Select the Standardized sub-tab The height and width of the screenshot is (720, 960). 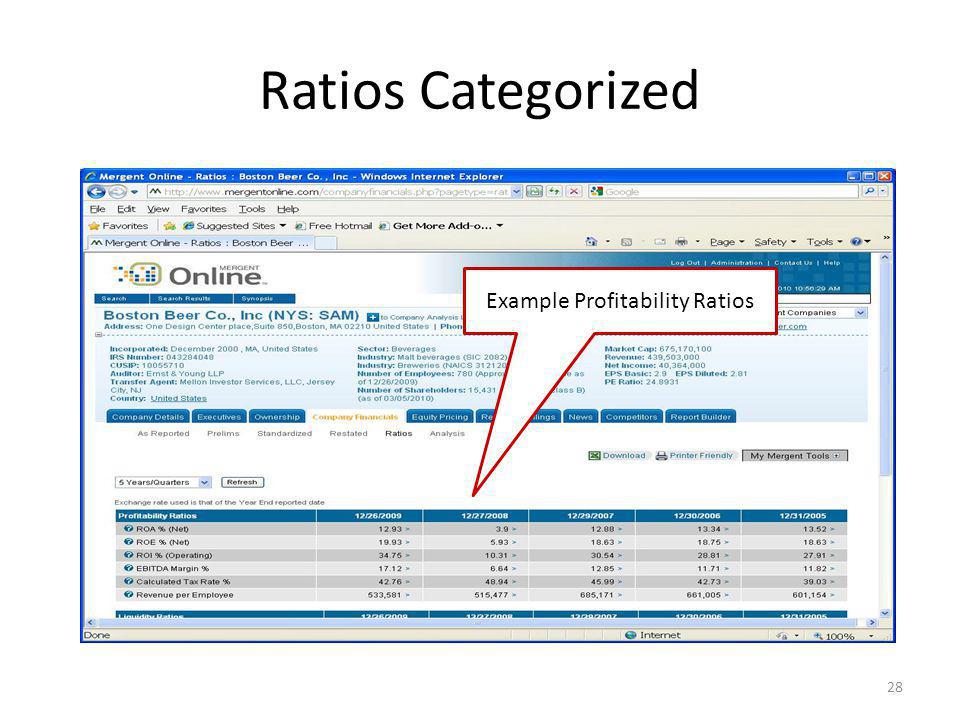click(284, 433)
